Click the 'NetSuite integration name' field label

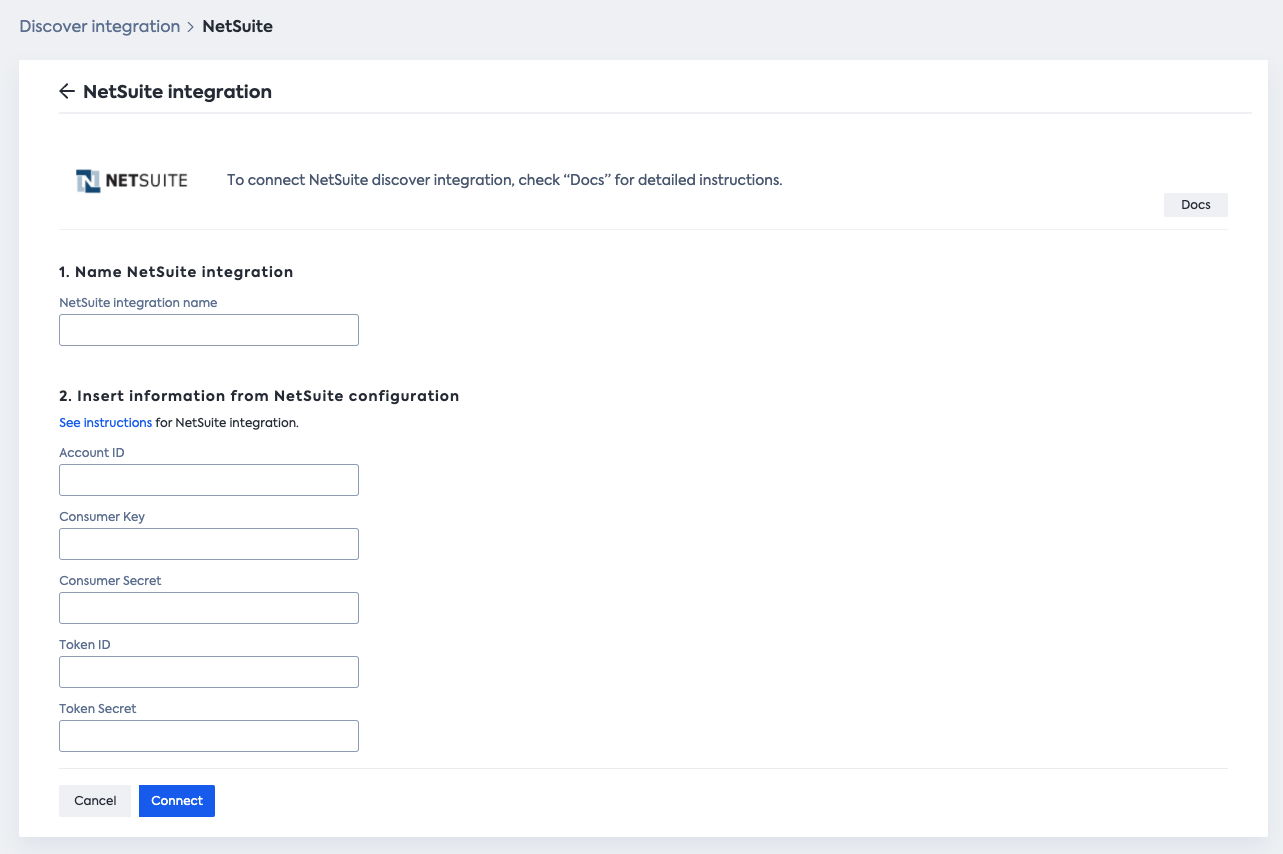coord(138,303)
